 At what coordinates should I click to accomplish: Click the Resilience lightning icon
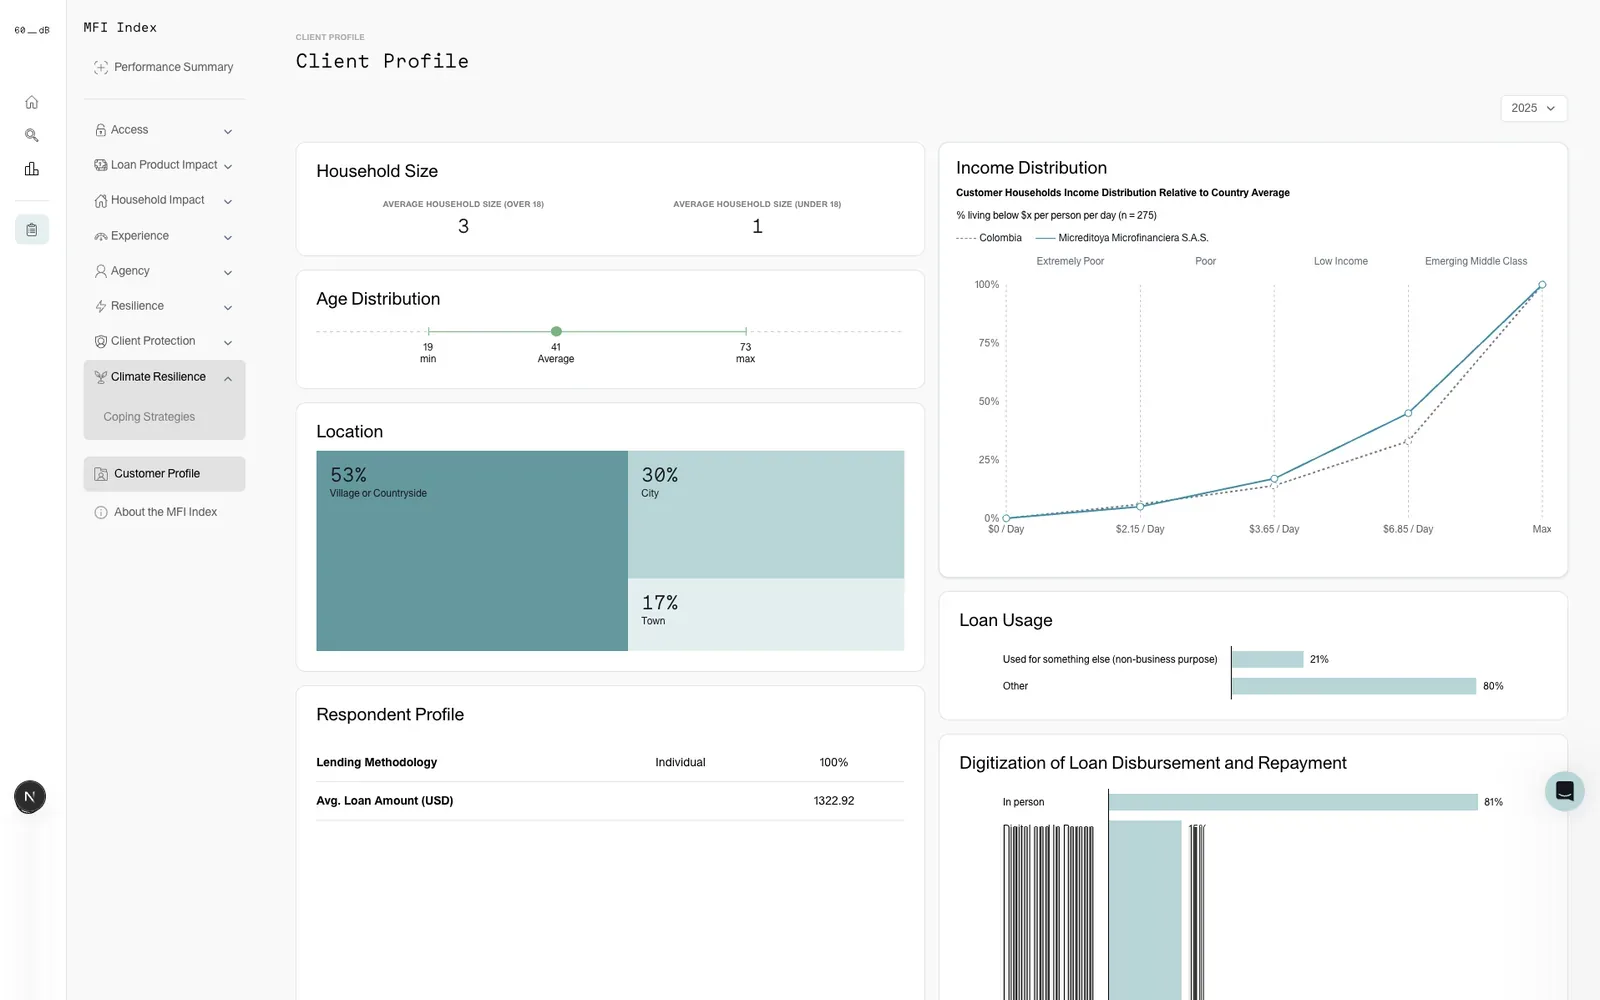point(101,306)
